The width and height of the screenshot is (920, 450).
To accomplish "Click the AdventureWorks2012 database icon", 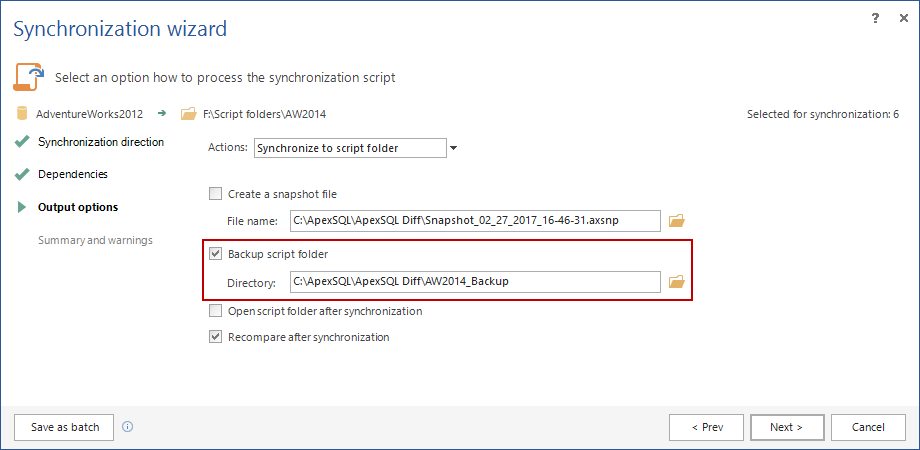I will pos(21,114).
